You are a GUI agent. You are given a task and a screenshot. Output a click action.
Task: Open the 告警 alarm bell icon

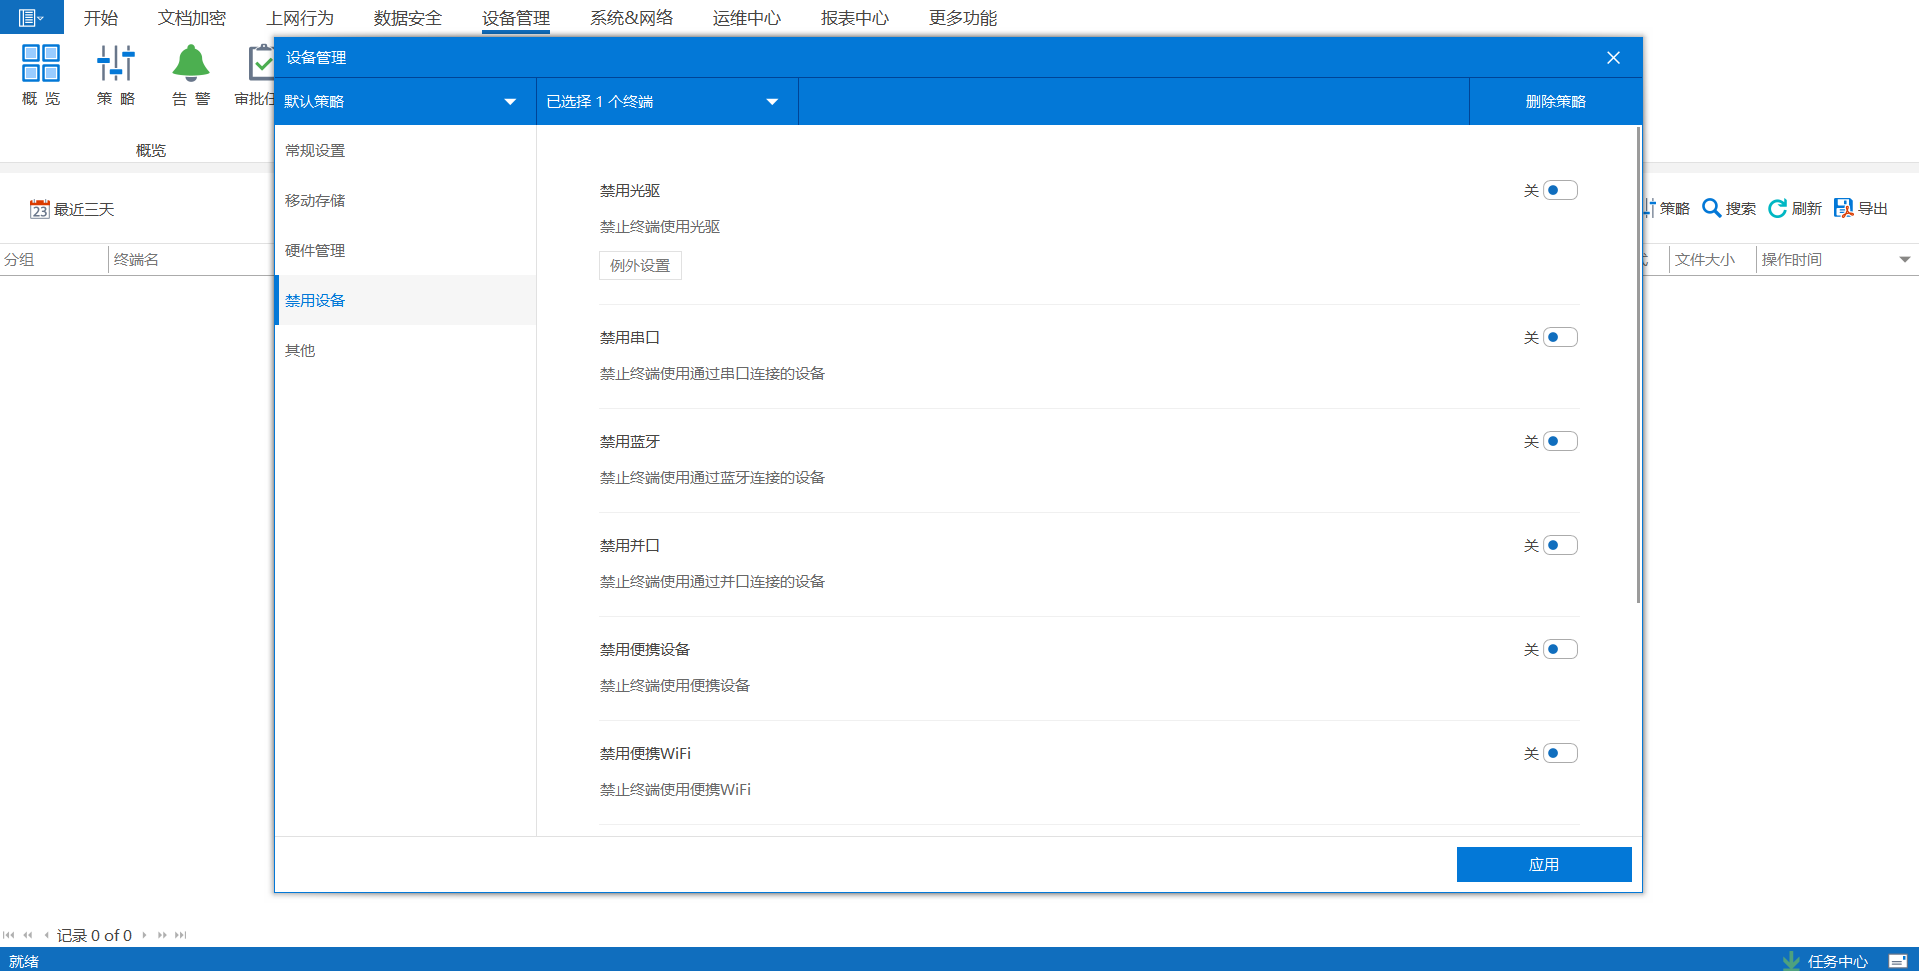pyautogui.click(x=190, y=64)
